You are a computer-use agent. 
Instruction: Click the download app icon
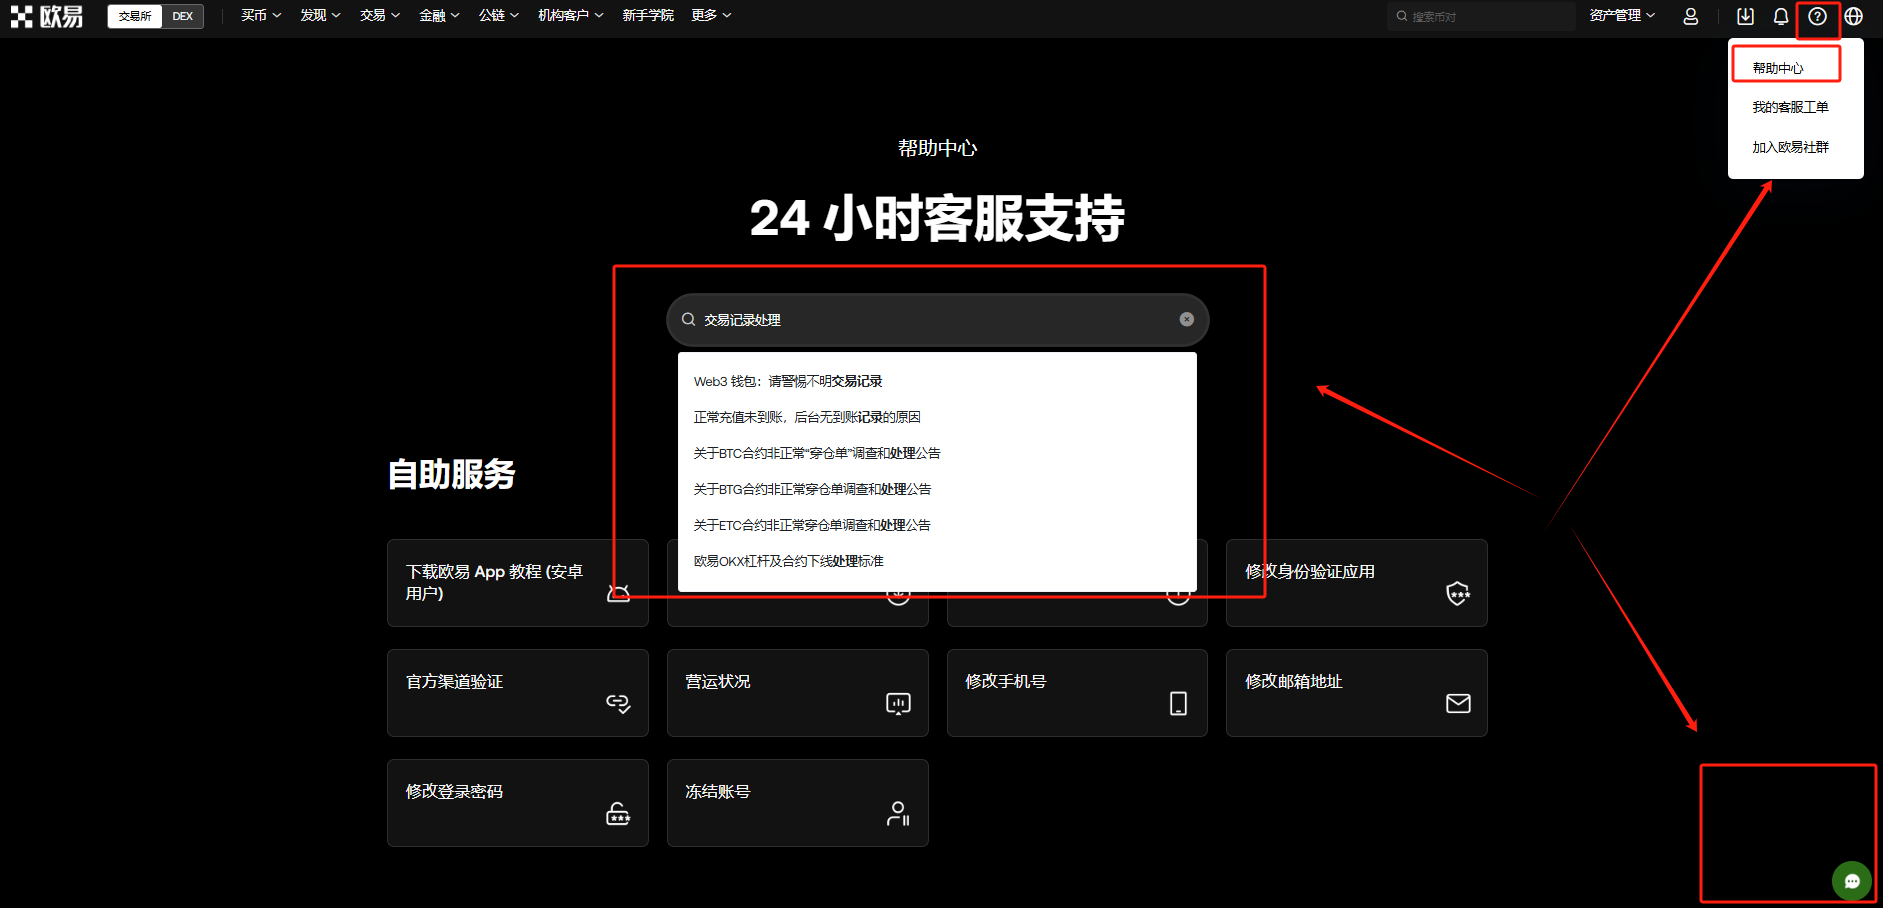[1745, 16]
